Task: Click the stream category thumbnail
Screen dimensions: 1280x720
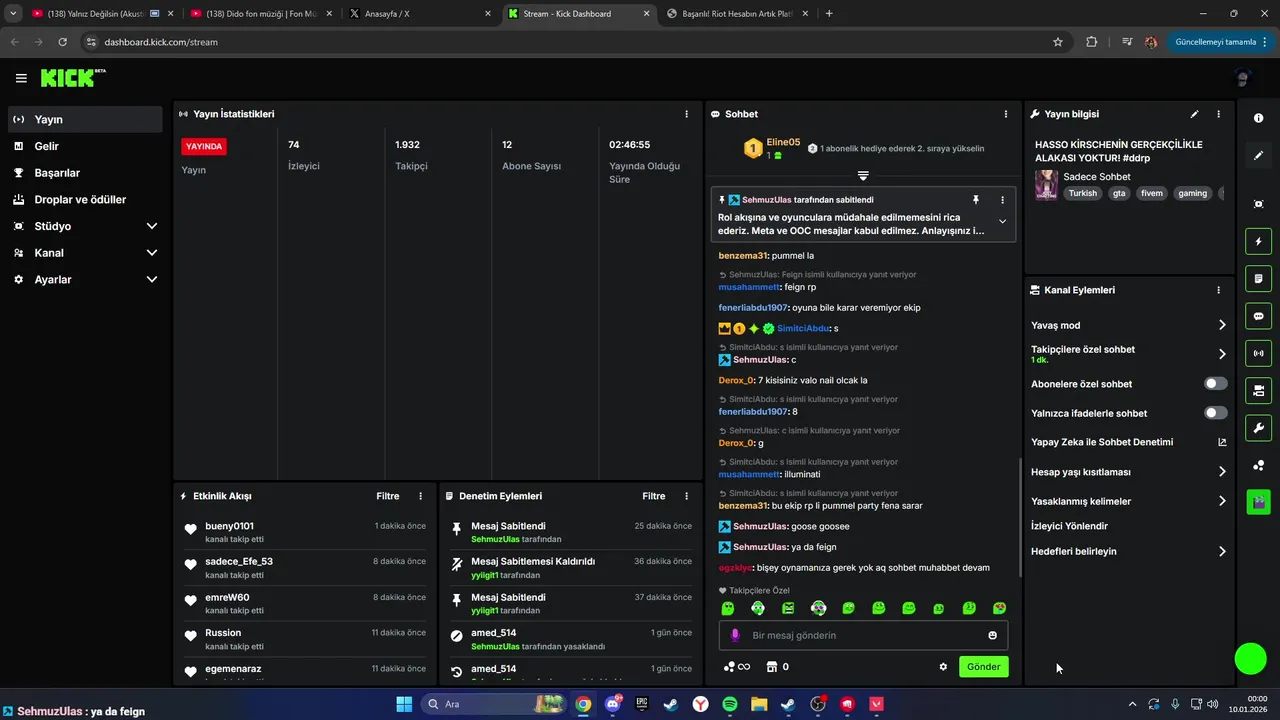Action: pyautogui.click(x=1046, y=185)
